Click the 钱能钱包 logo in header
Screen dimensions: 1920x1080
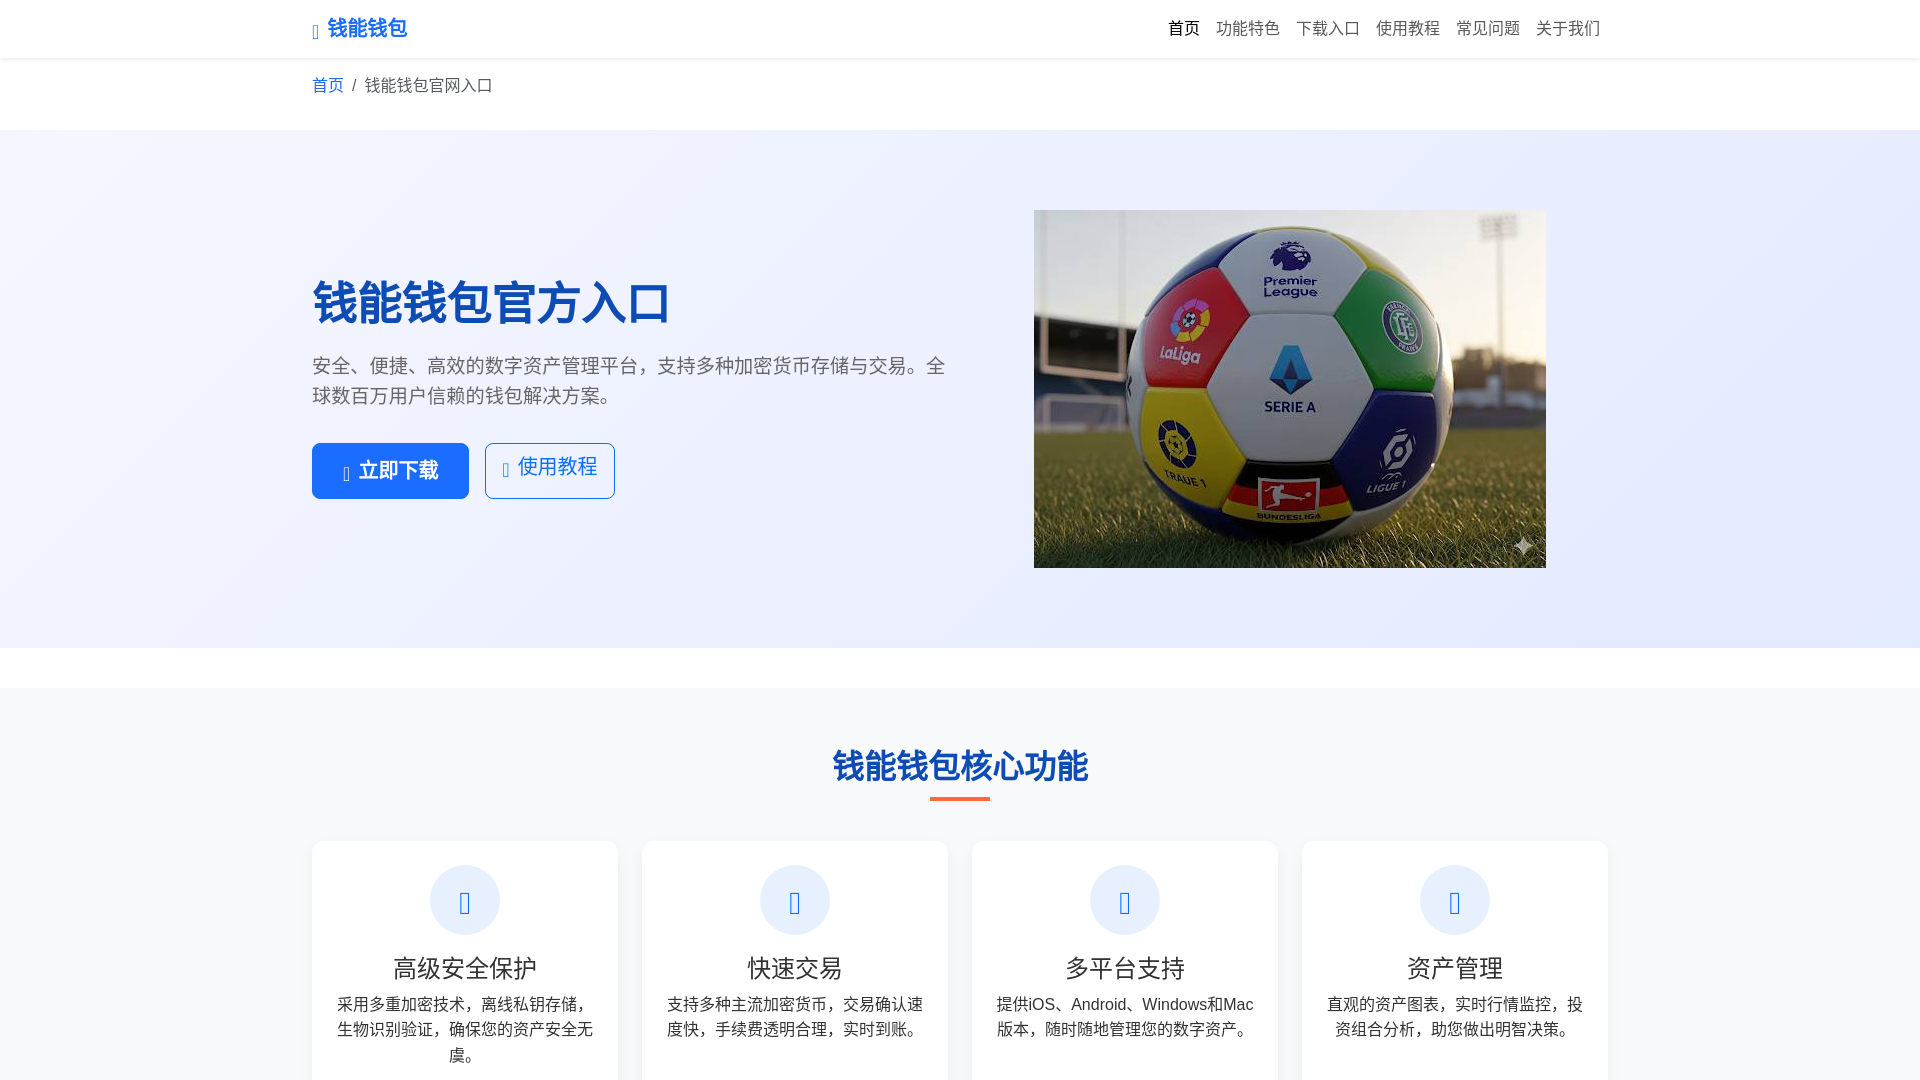tap(360, 29)
